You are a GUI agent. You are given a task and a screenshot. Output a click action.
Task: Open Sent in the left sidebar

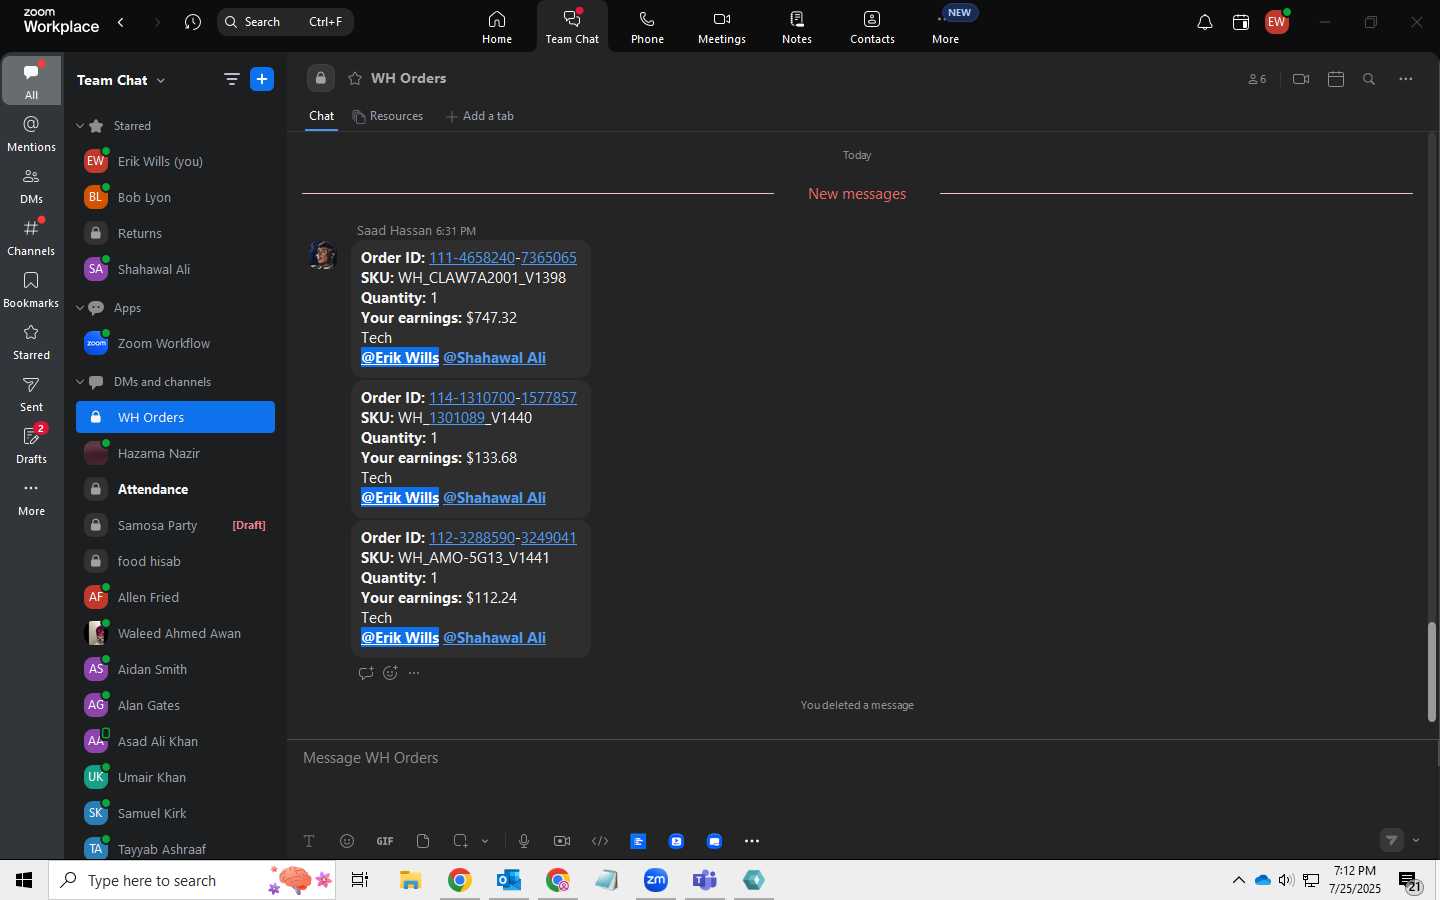tap(31, 393)
